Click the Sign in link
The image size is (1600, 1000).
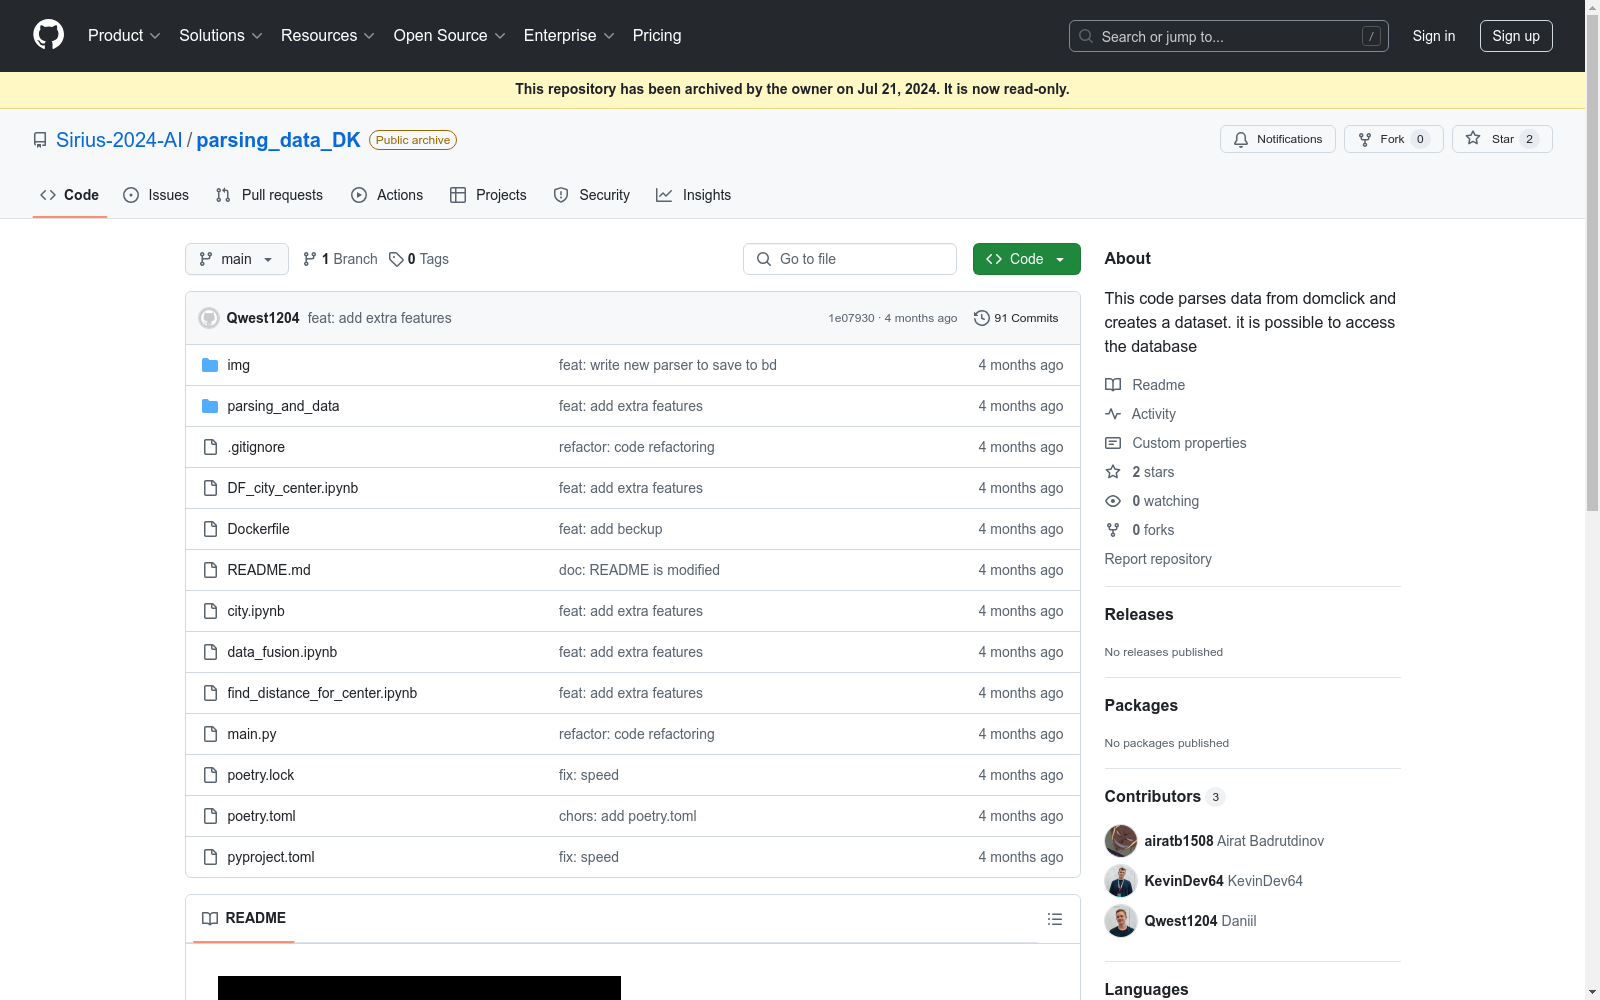click(x=1434, y=36)
